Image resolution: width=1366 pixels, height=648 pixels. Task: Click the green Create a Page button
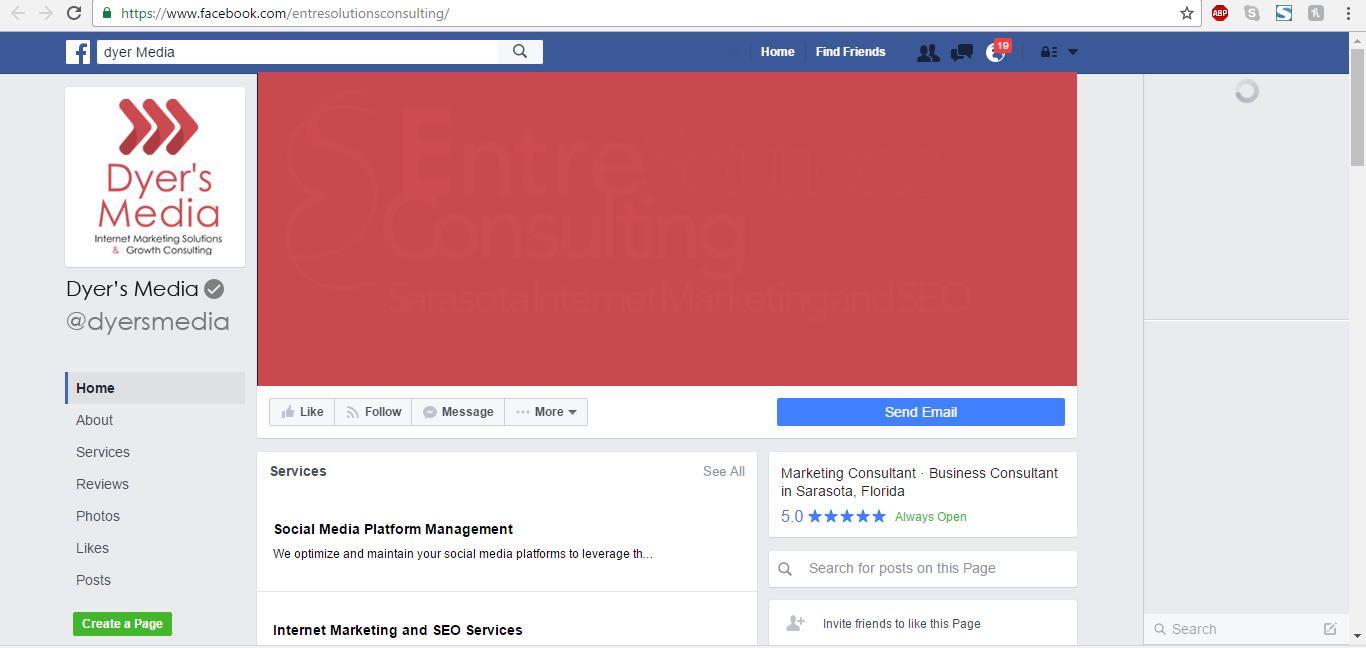coord(122,624)
